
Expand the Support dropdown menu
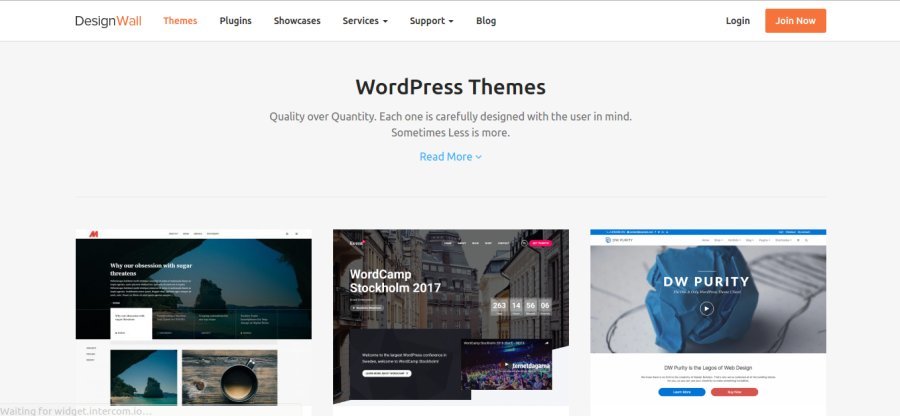[x=432, y=21]
